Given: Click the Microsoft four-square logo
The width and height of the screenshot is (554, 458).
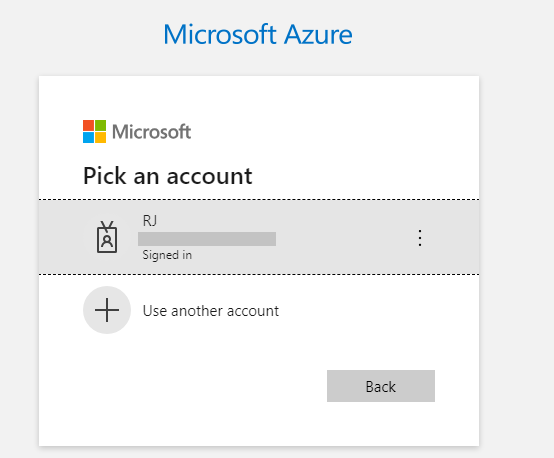Looking at the screenshot, I should [94, 131].
